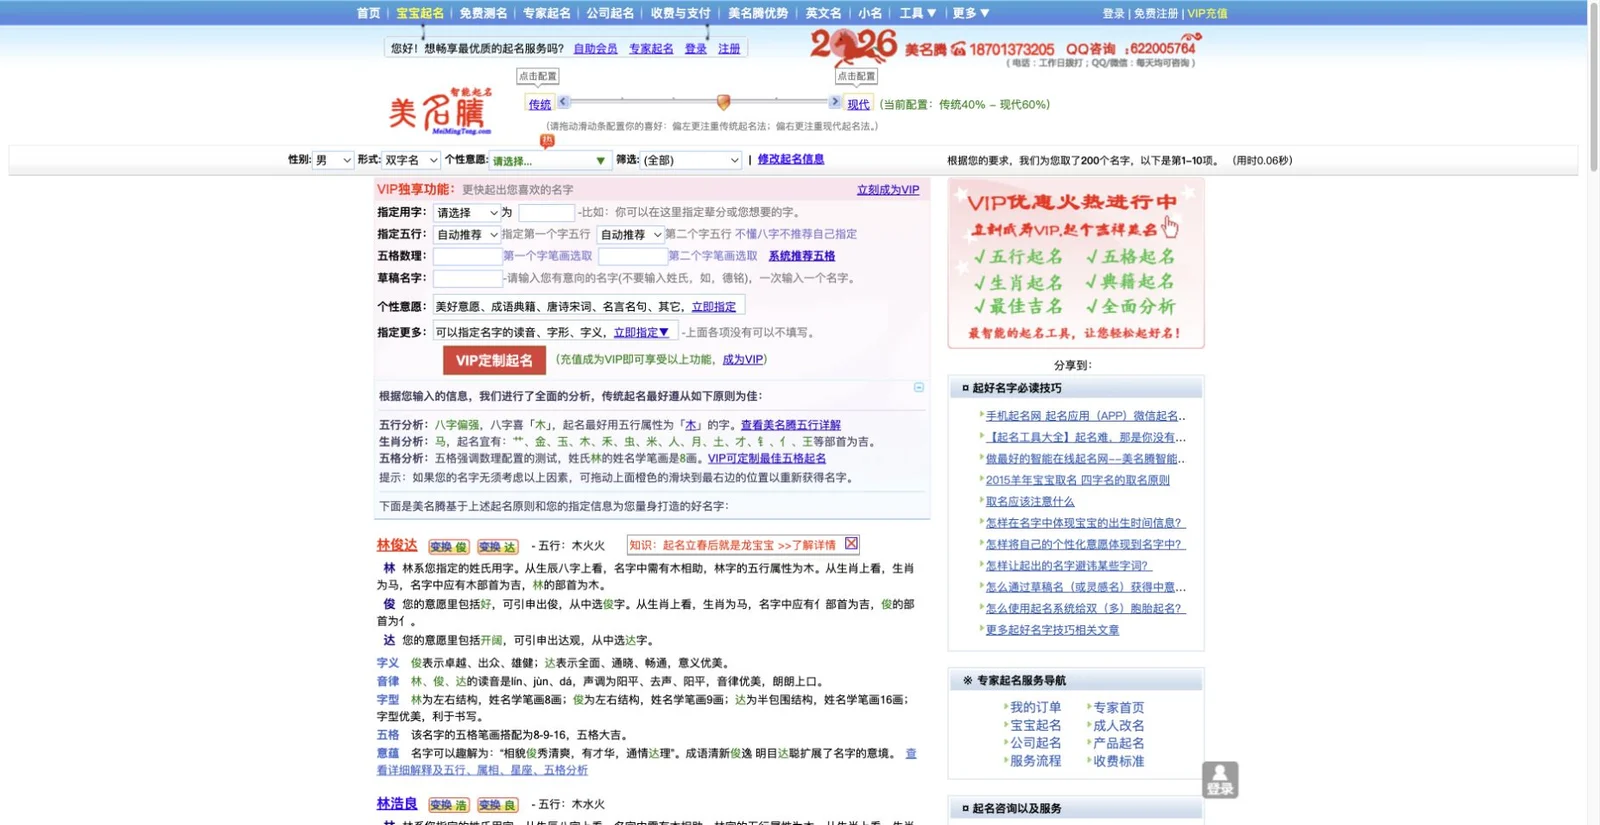
Task: Open 专家起名 in the top navigation bar
Action: coord(547,13)
